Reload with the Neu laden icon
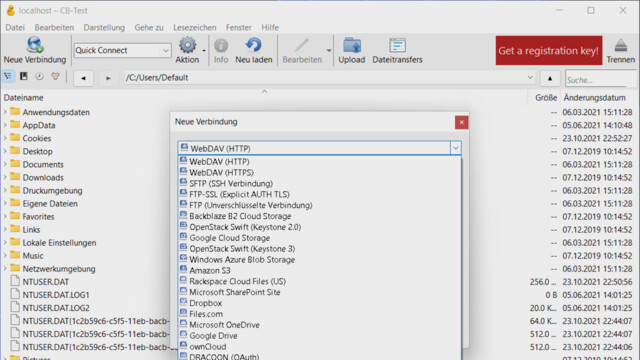 click(253, 45)
